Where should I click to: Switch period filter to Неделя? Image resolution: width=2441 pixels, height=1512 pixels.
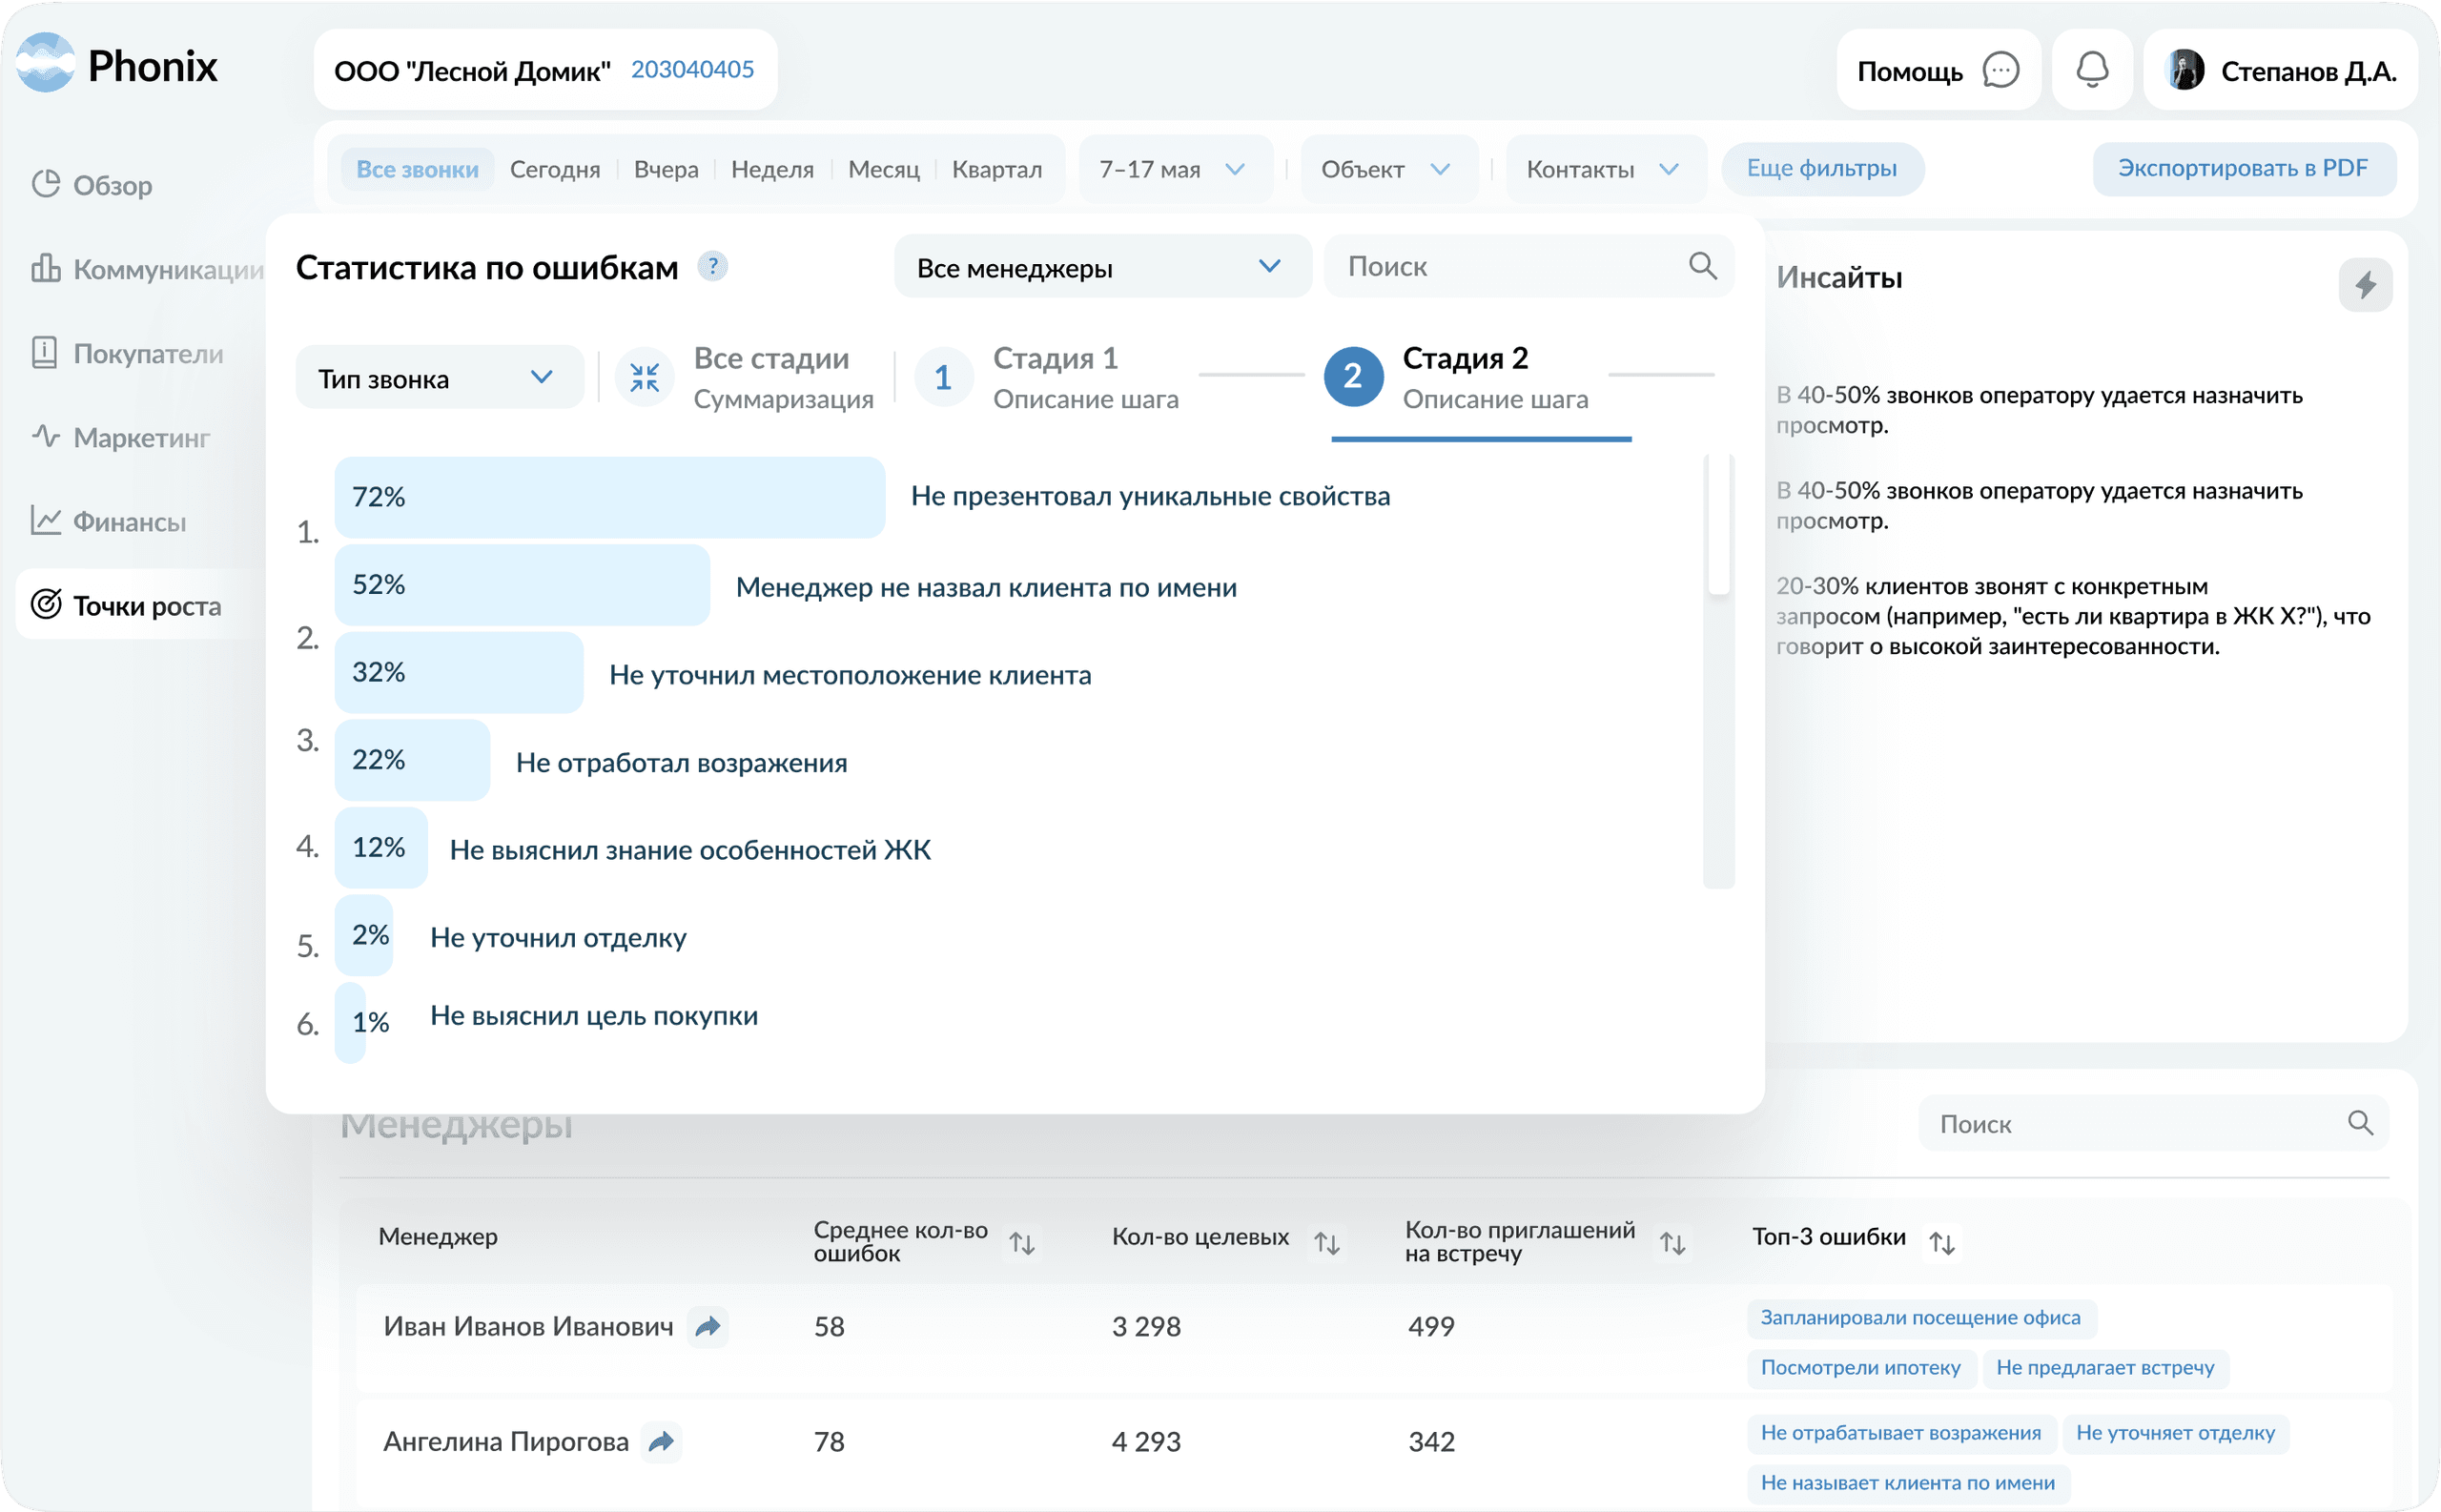click(772, 169)
